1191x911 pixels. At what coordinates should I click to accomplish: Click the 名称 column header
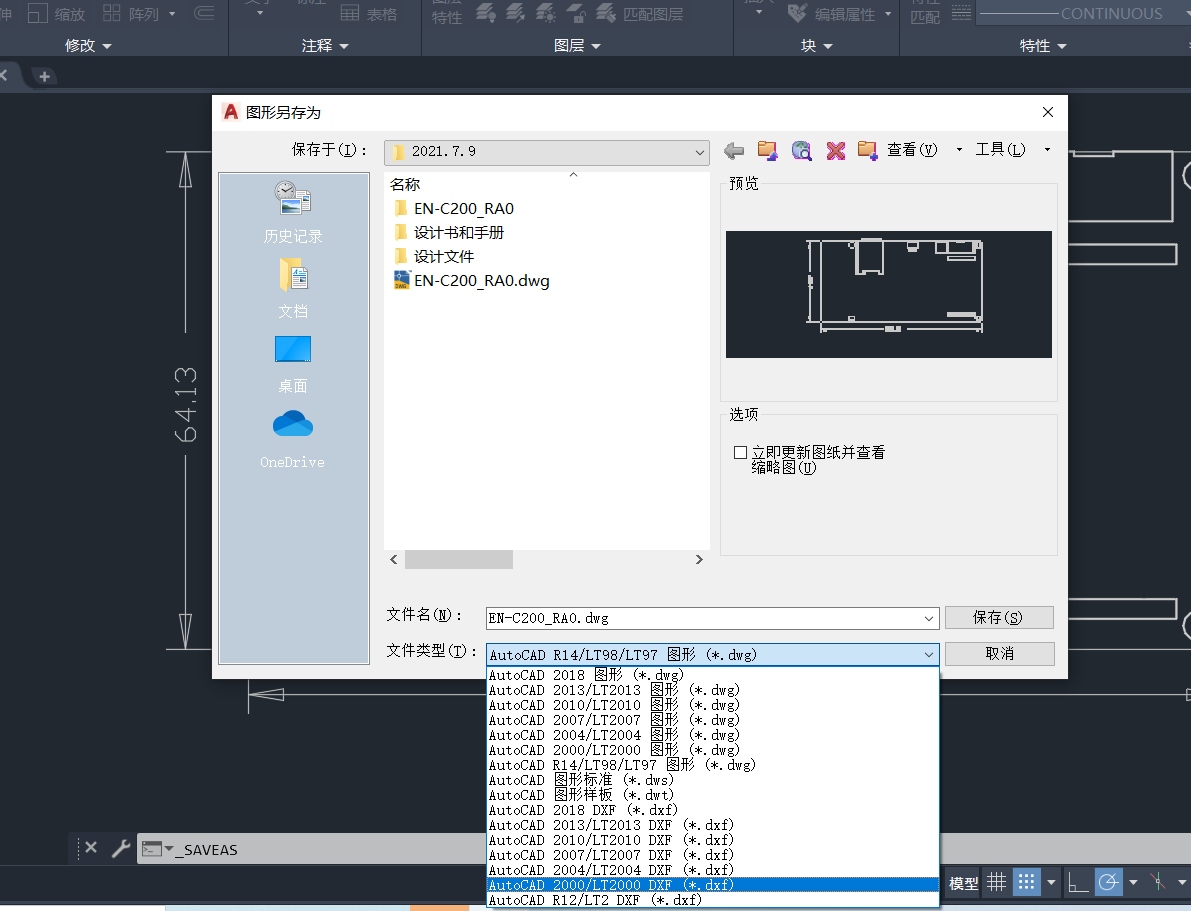(x=405, y=184)
